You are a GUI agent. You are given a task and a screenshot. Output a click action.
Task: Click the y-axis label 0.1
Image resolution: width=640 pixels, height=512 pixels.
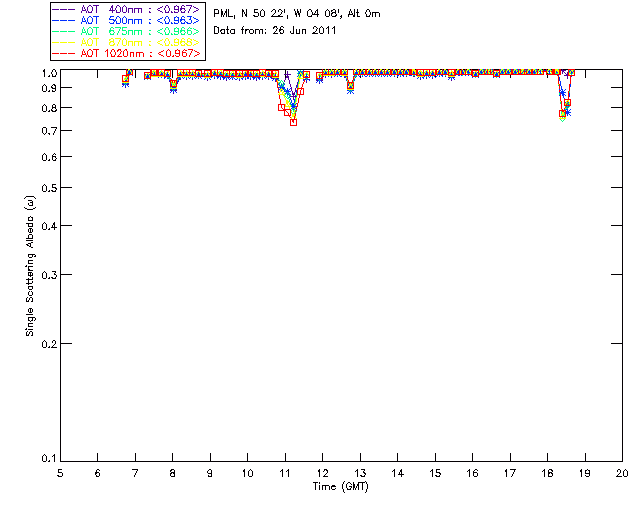pos(49,459)
